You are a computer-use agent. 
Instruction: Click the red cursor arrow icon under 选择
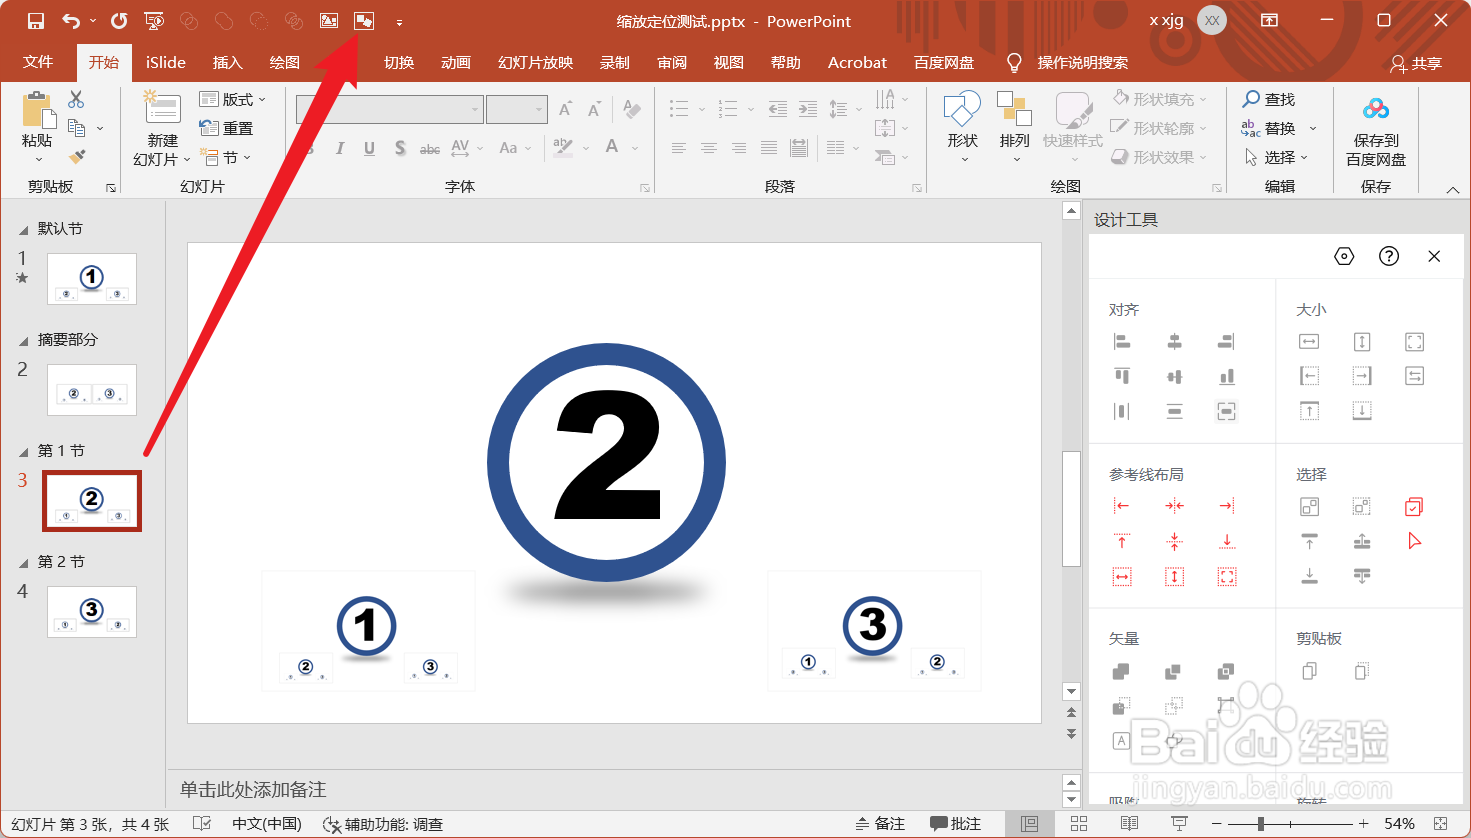pyautogui.click(x=1414, y=541)
